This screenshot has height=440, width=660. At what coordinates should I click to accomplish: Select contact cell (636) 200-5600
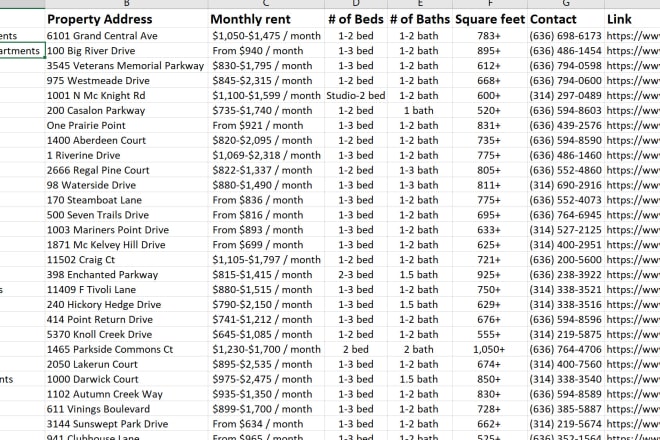tap(566, 260)
